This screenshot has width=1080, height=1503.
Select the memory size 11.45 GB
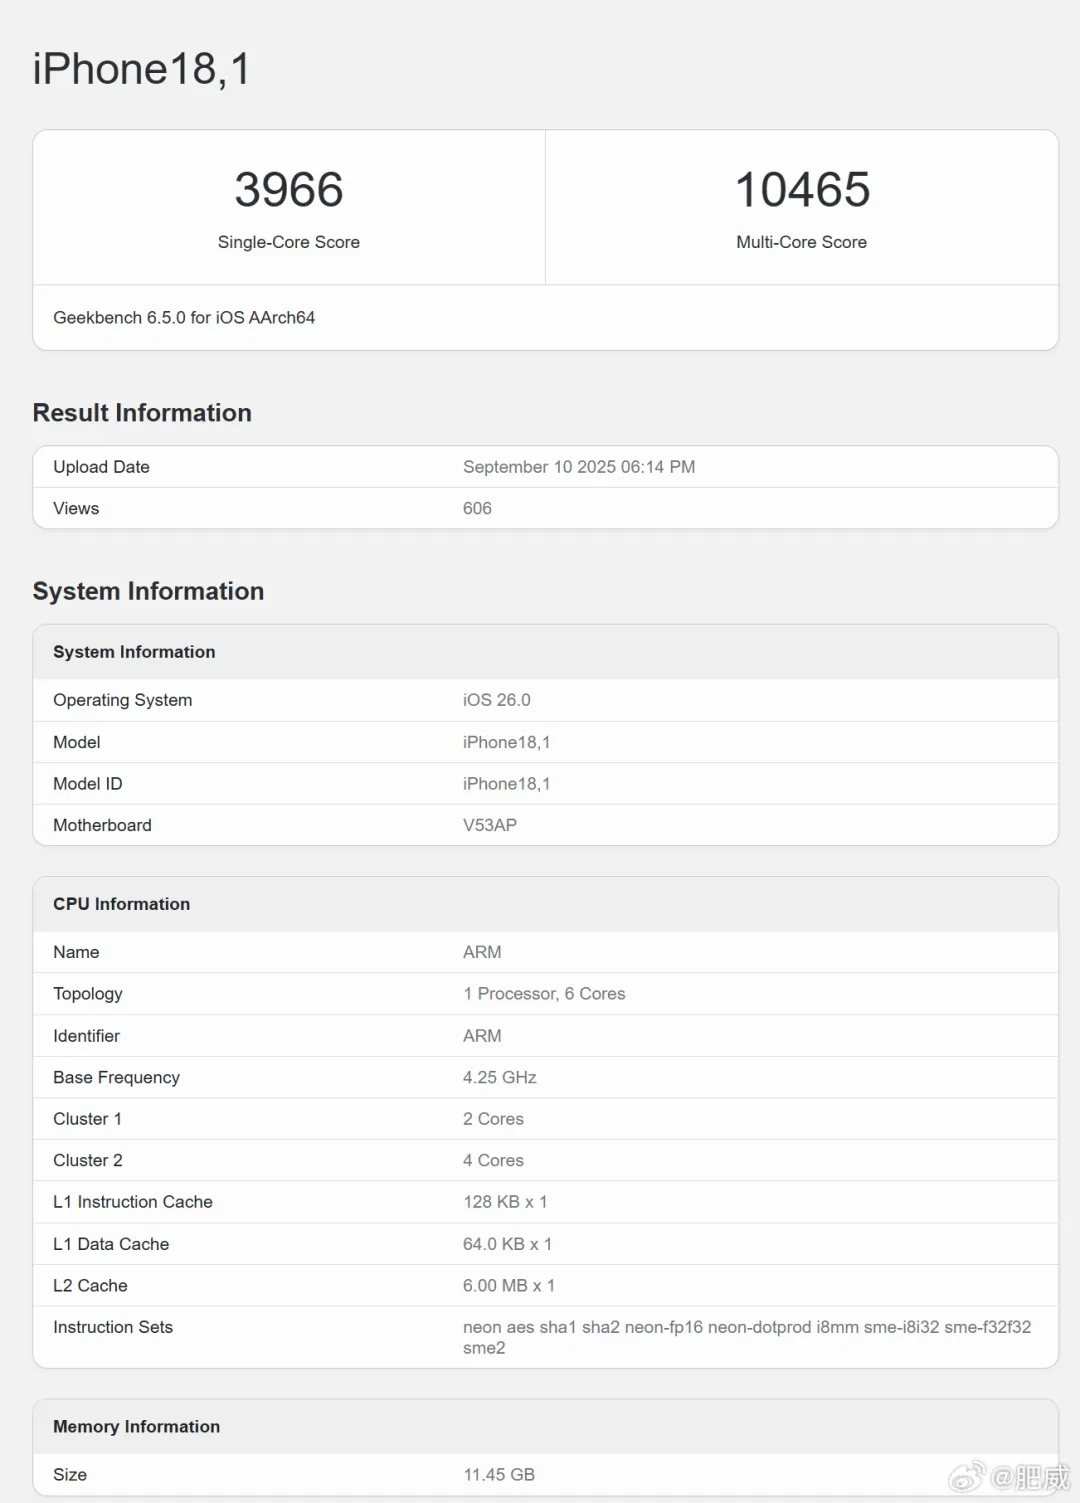pyautogui.click(x=498, y=1475)
